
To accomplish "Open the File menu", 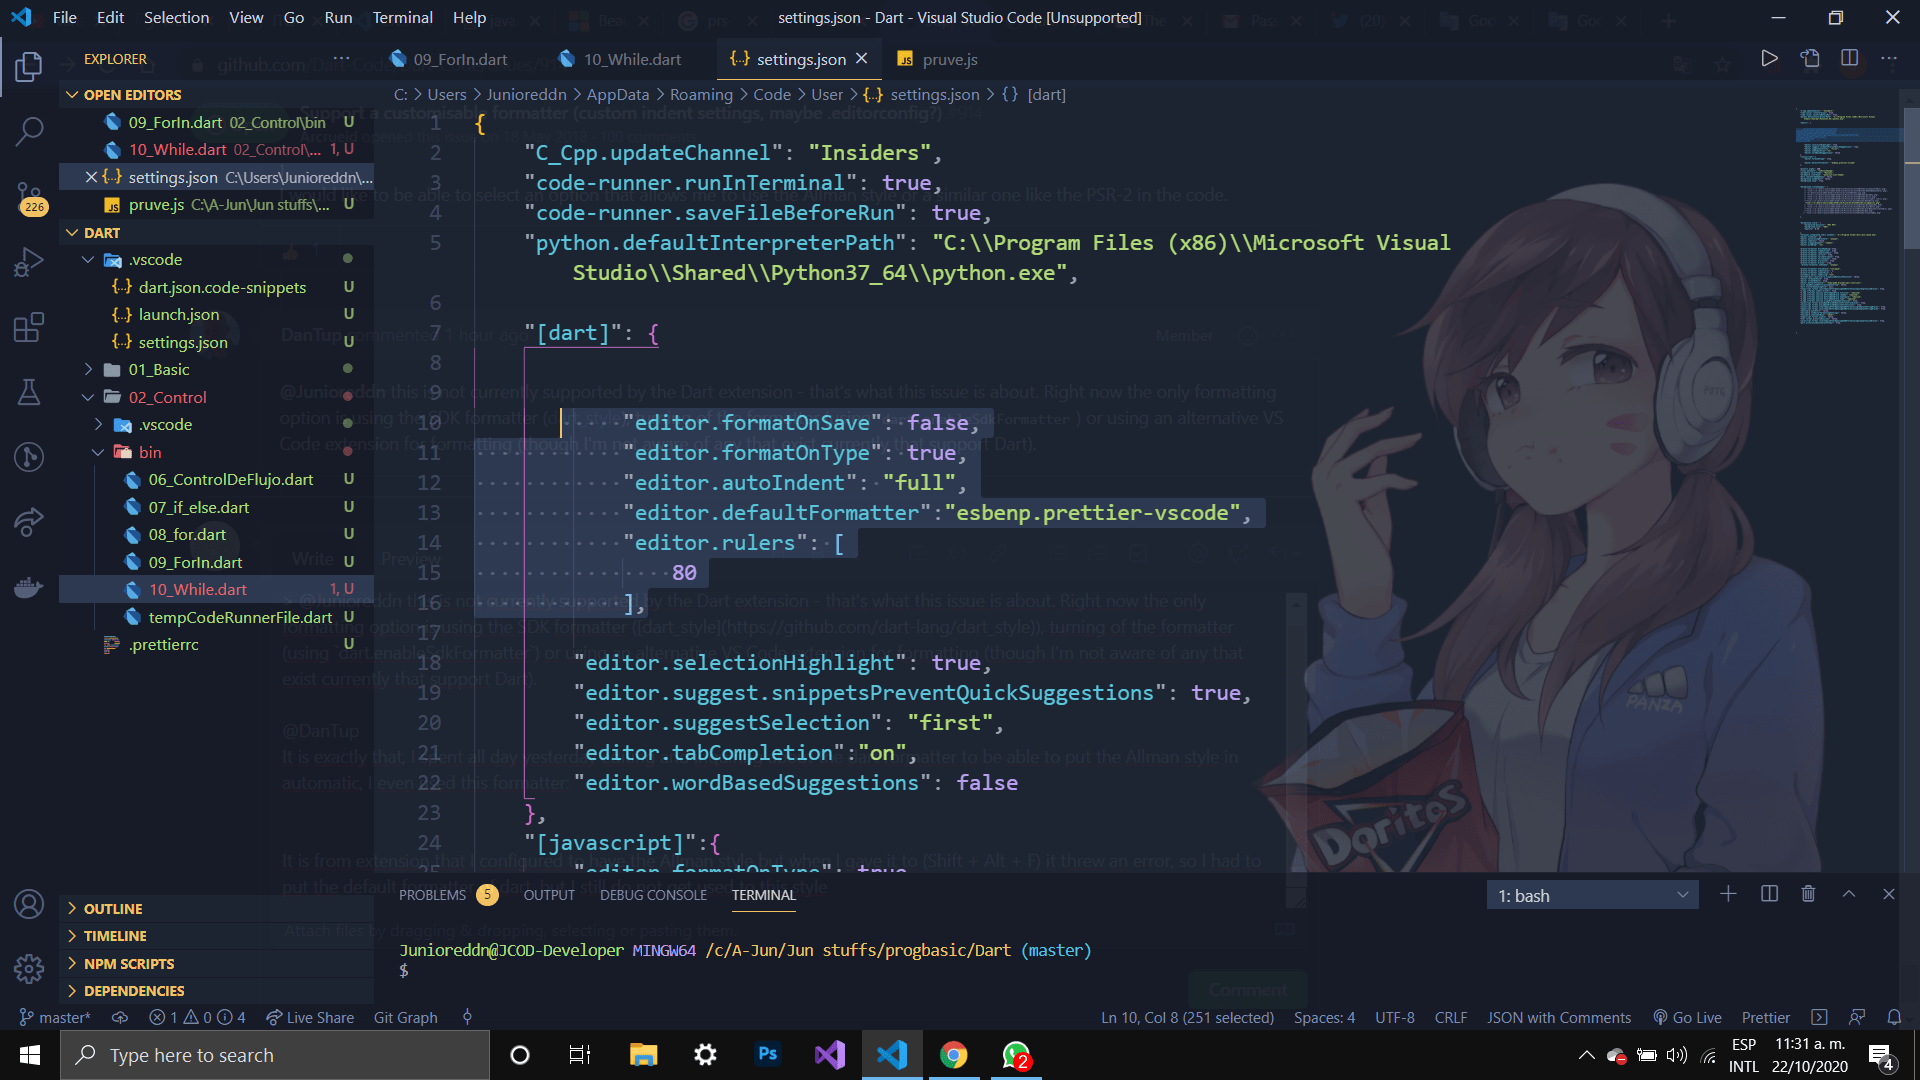I will click(65, 17).
